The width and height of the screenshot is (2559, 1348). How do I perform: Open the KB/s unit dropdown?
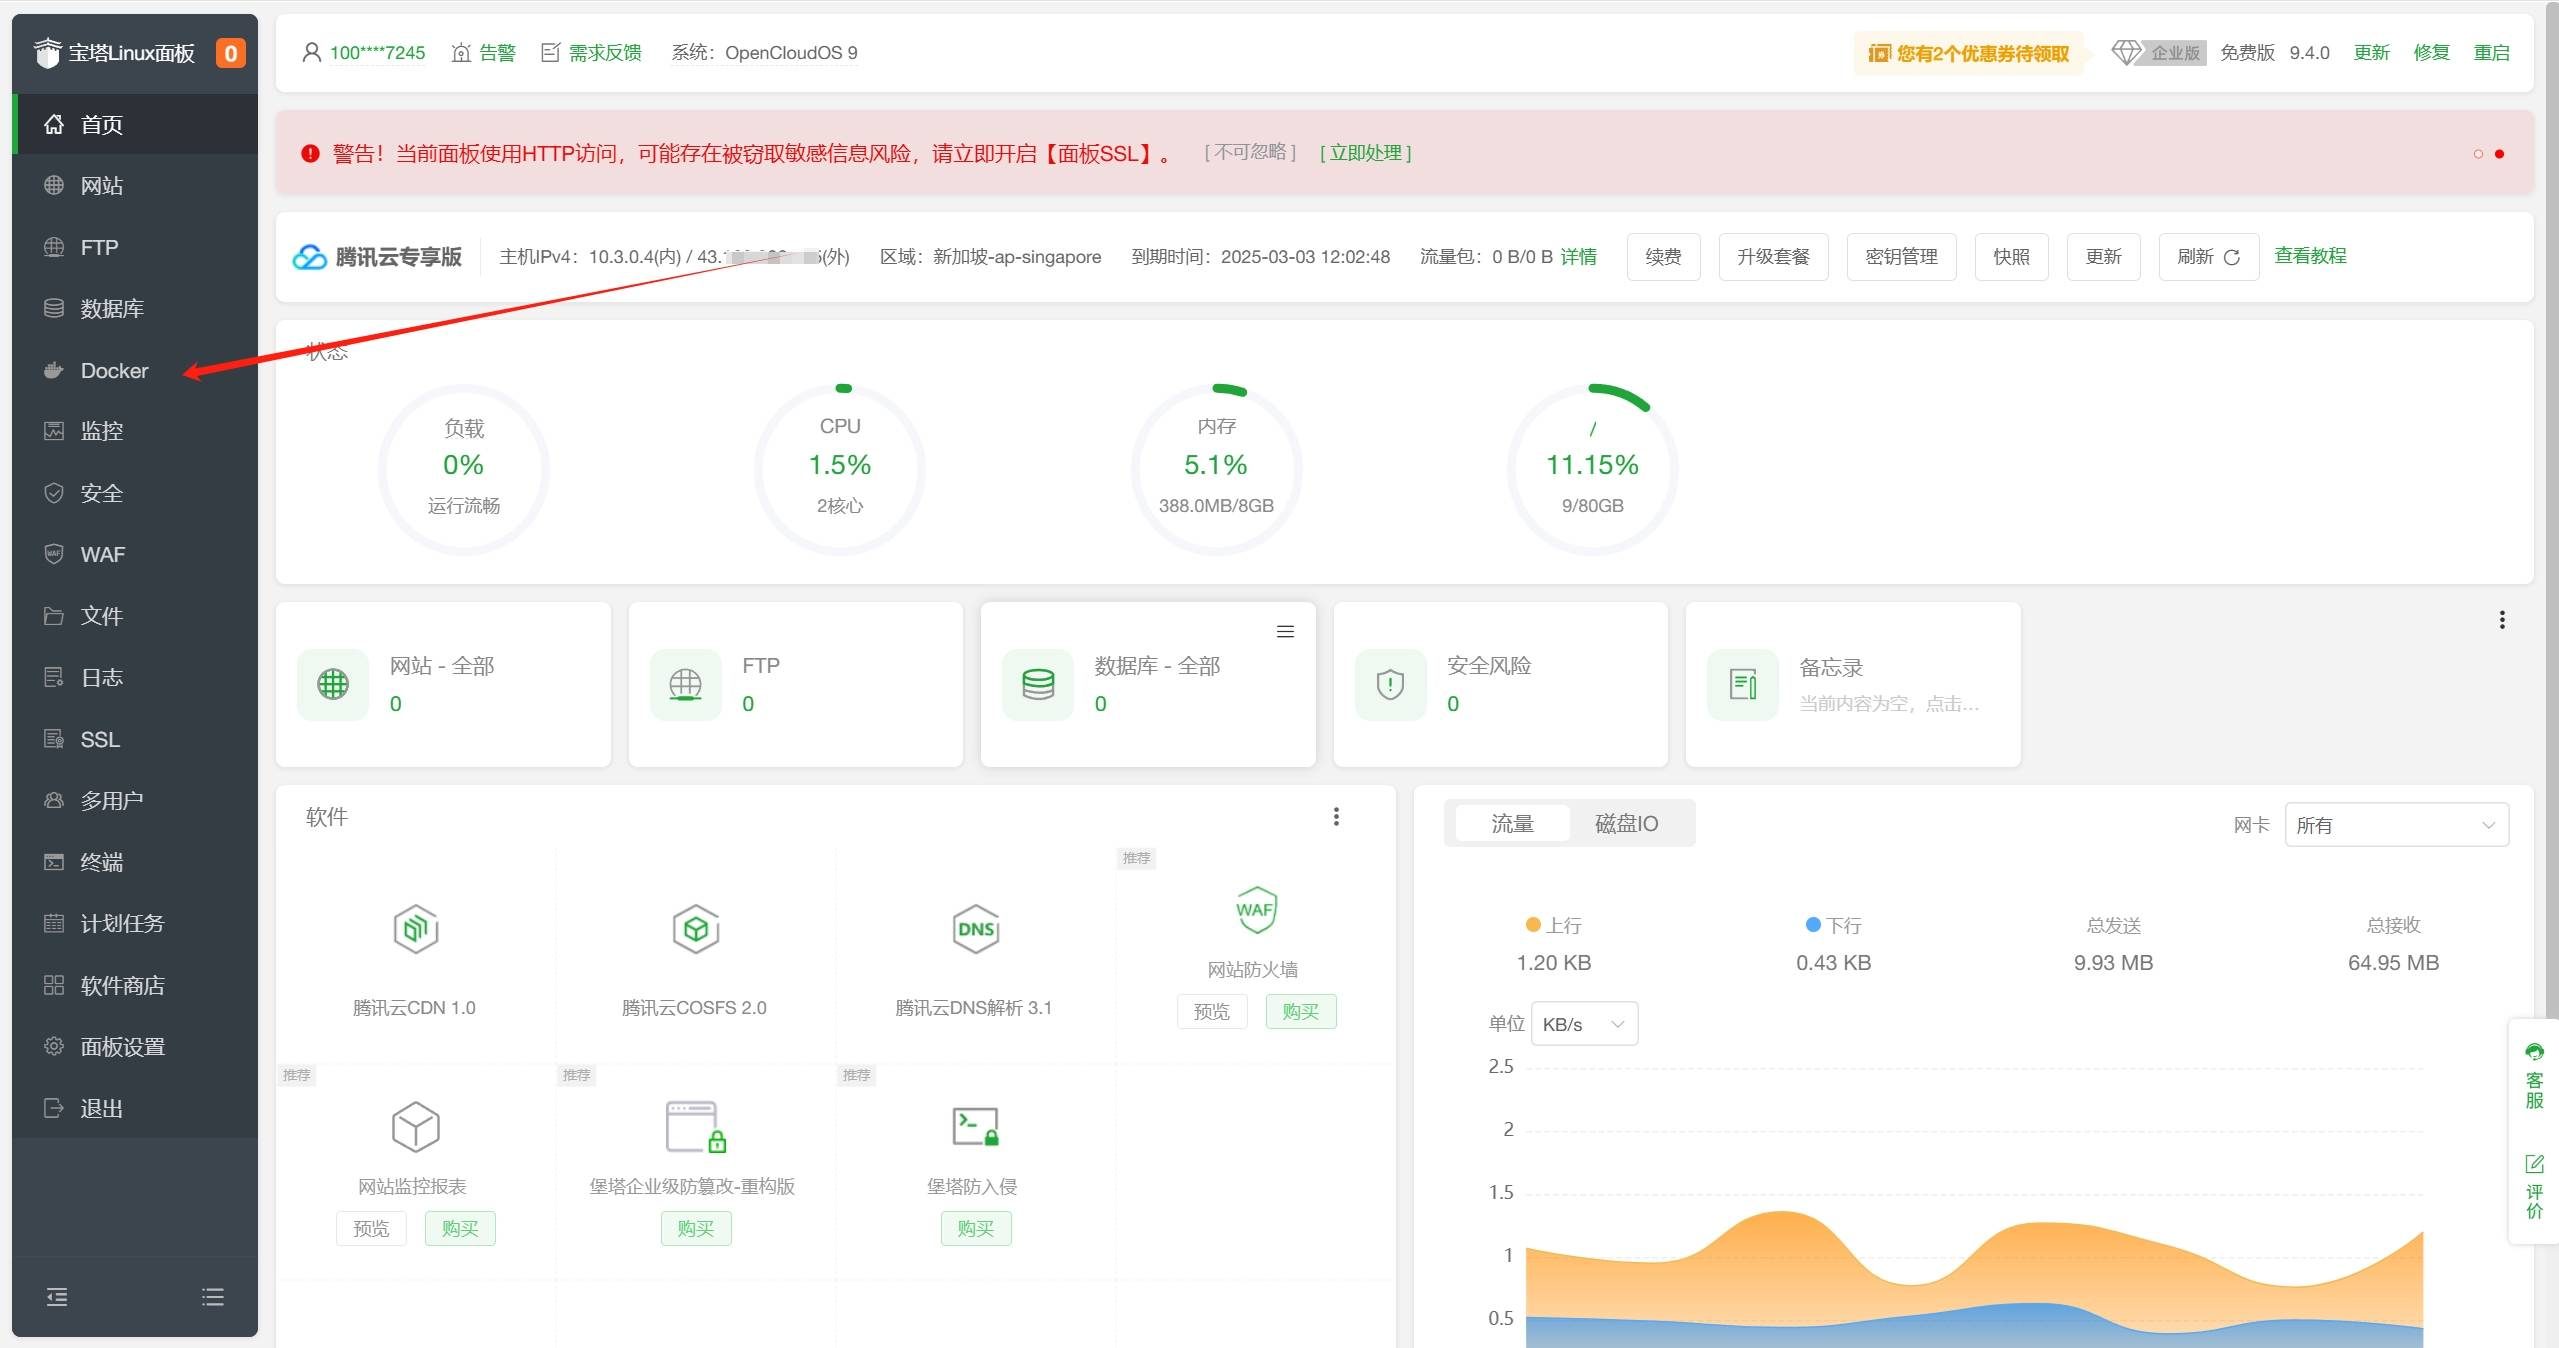coord(1583,1023)
